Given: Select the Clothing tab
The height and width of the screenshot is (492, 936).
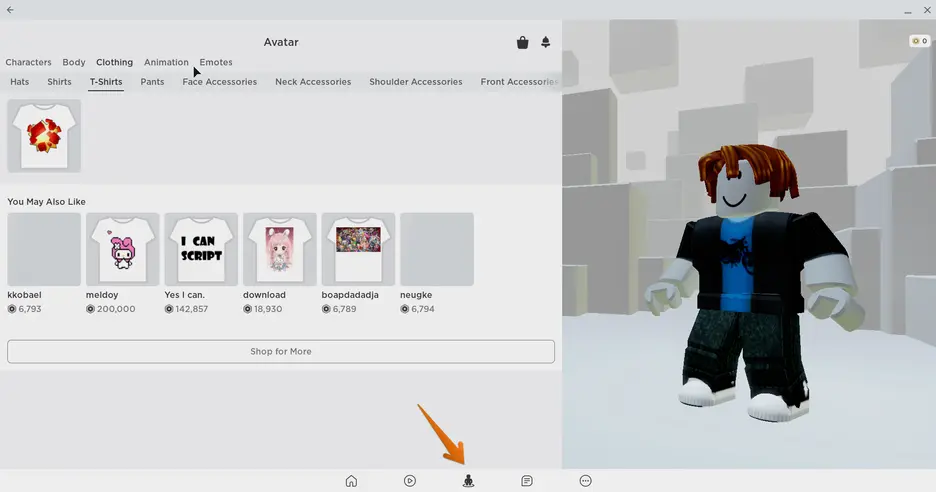Looking at the screenshot, I should [x=114, y=62].
